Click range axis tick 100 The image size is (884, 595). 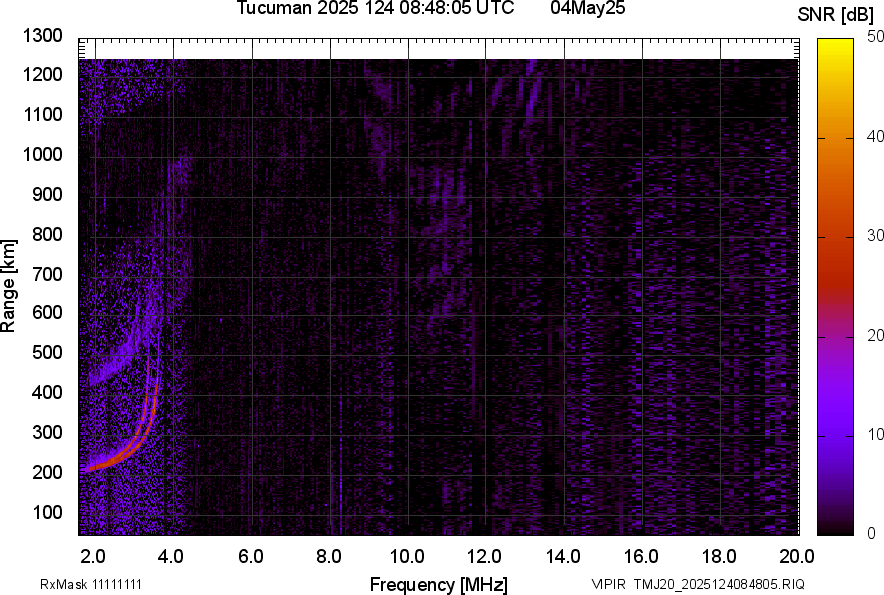click(x=47, y=512)
